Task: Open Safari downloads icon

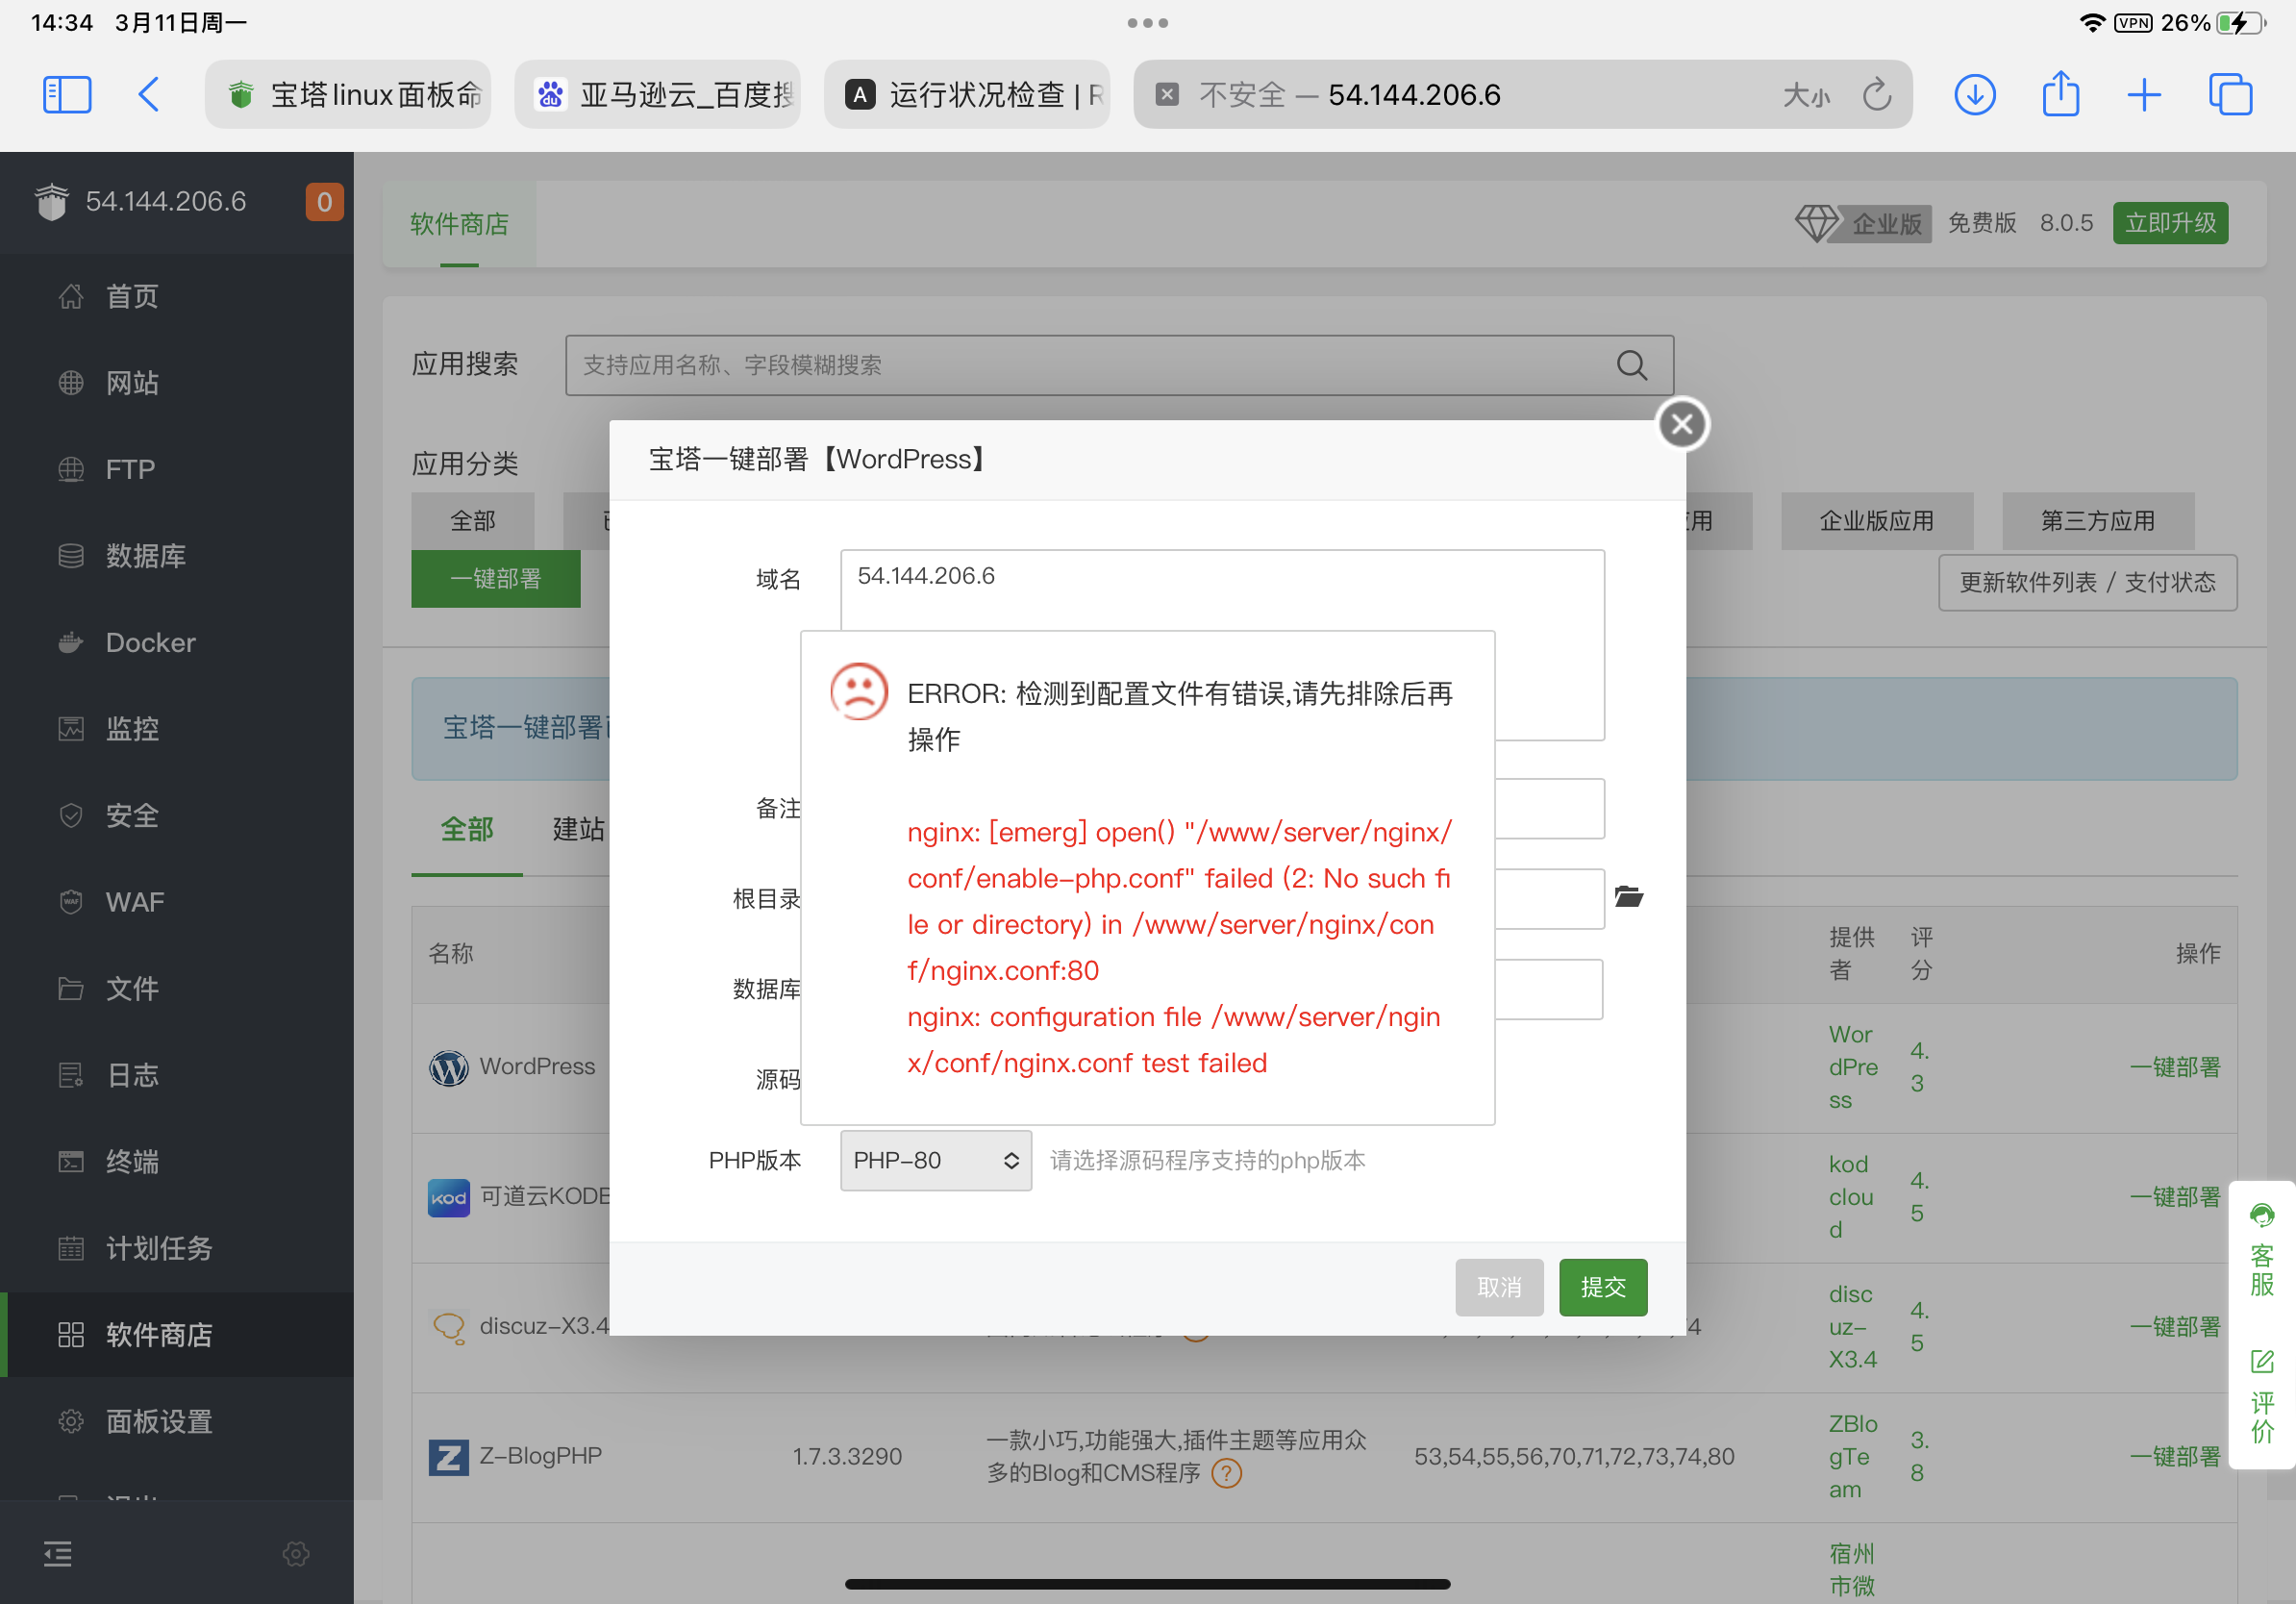Action: [1974, 95]
